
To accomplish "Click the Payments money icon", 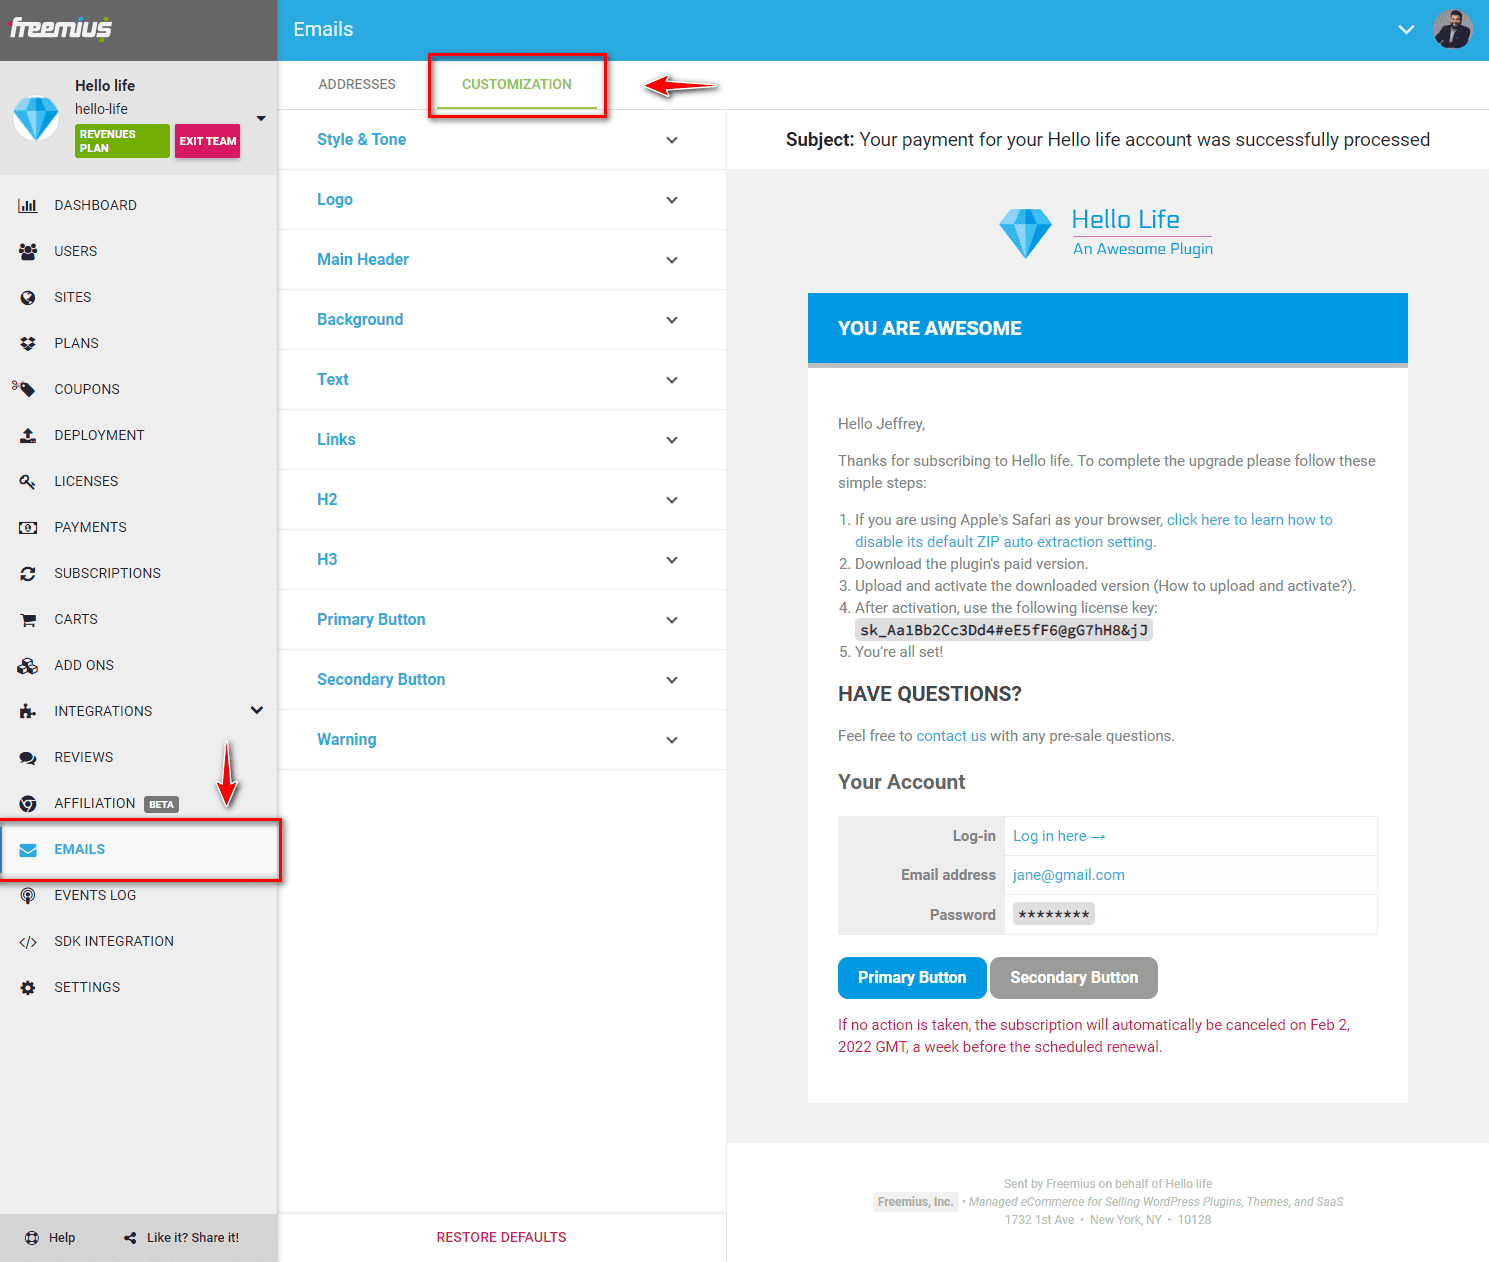I will tap(28, 527).
